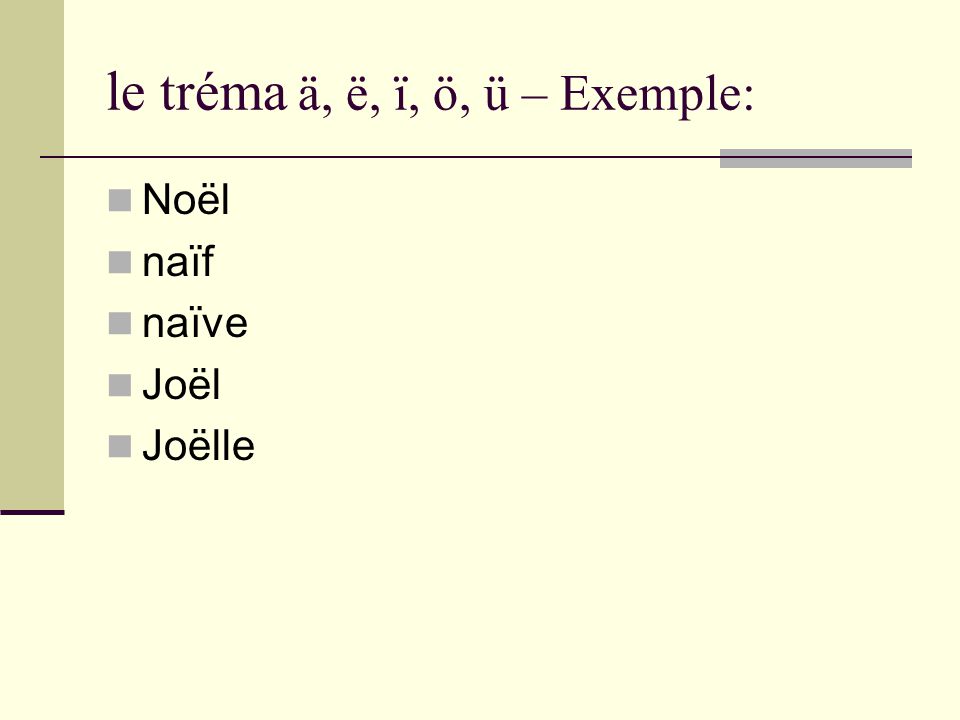Select the bullet marker beside naïve
960x720 pixels.
120,324
